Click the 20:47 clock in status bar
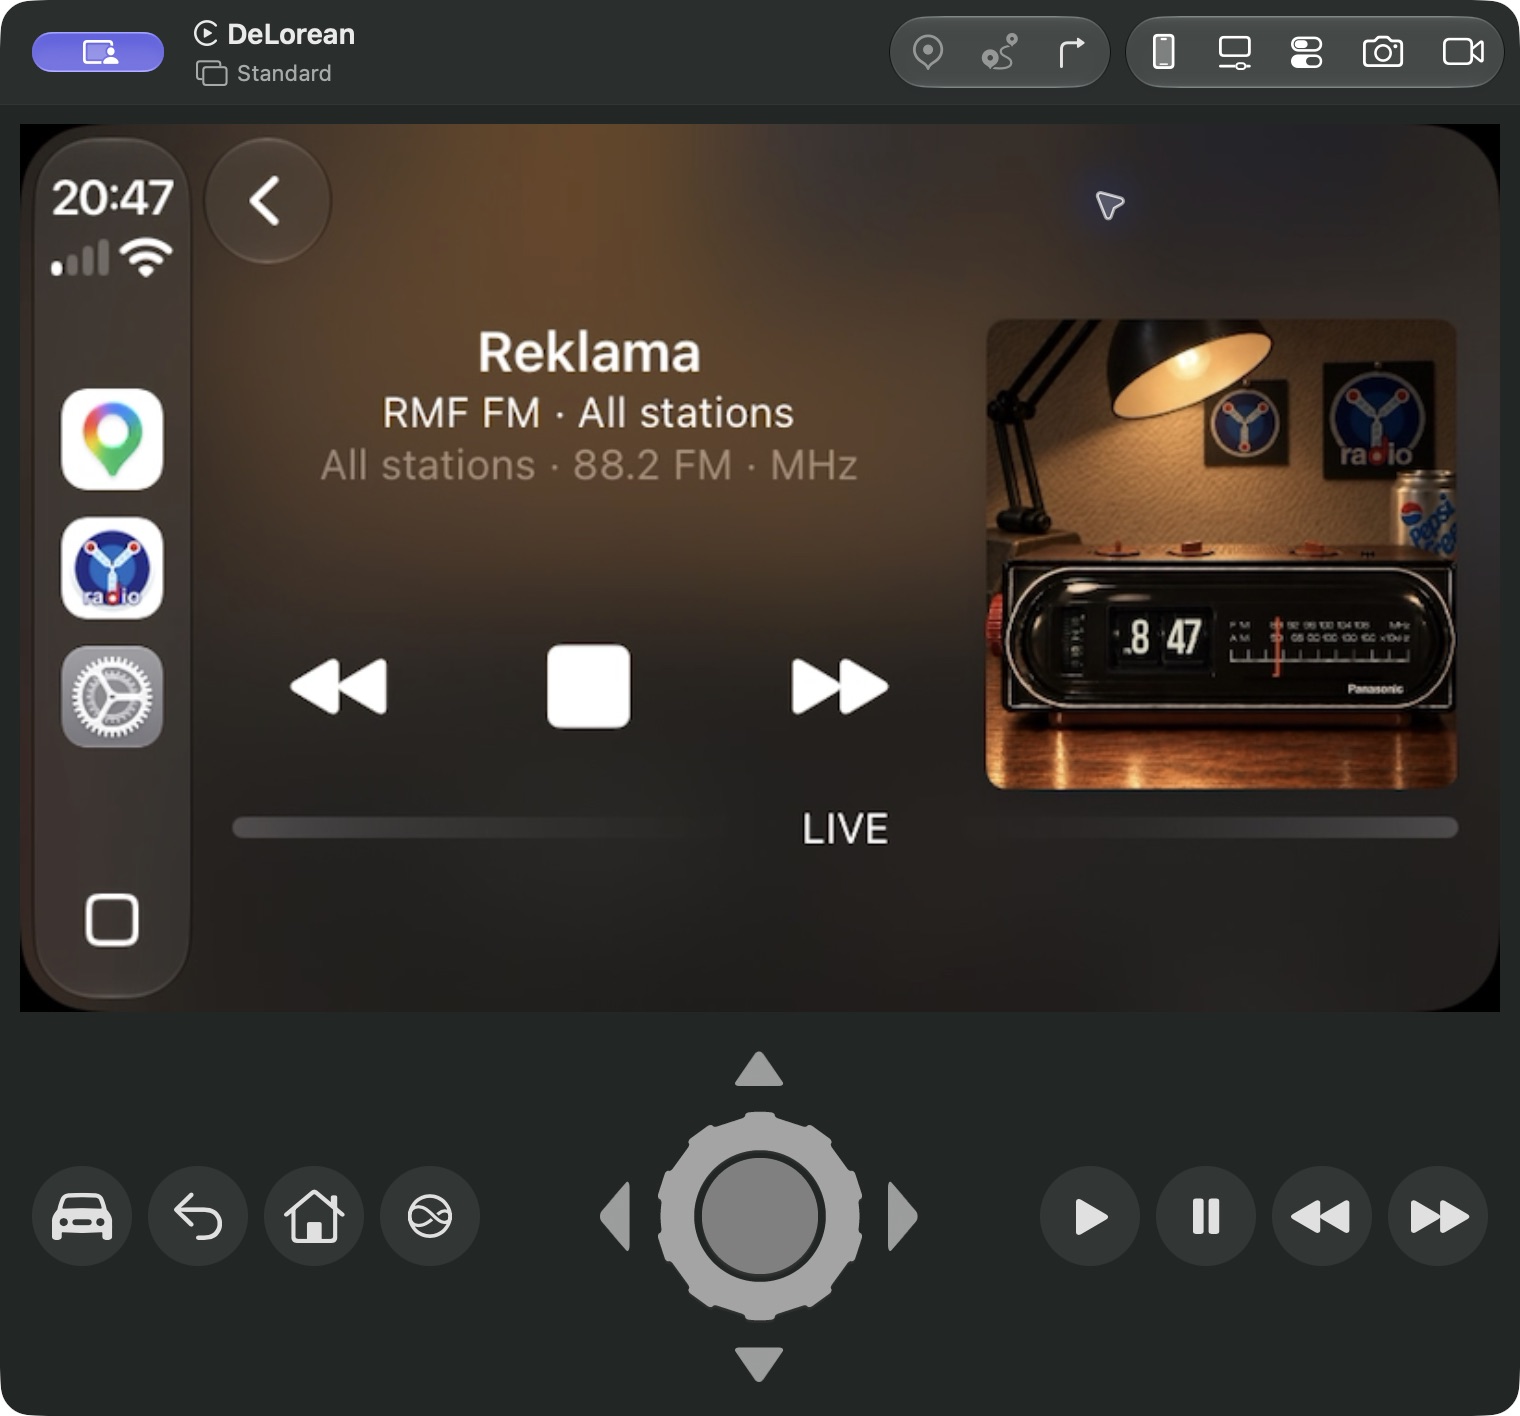 (112, 197)
